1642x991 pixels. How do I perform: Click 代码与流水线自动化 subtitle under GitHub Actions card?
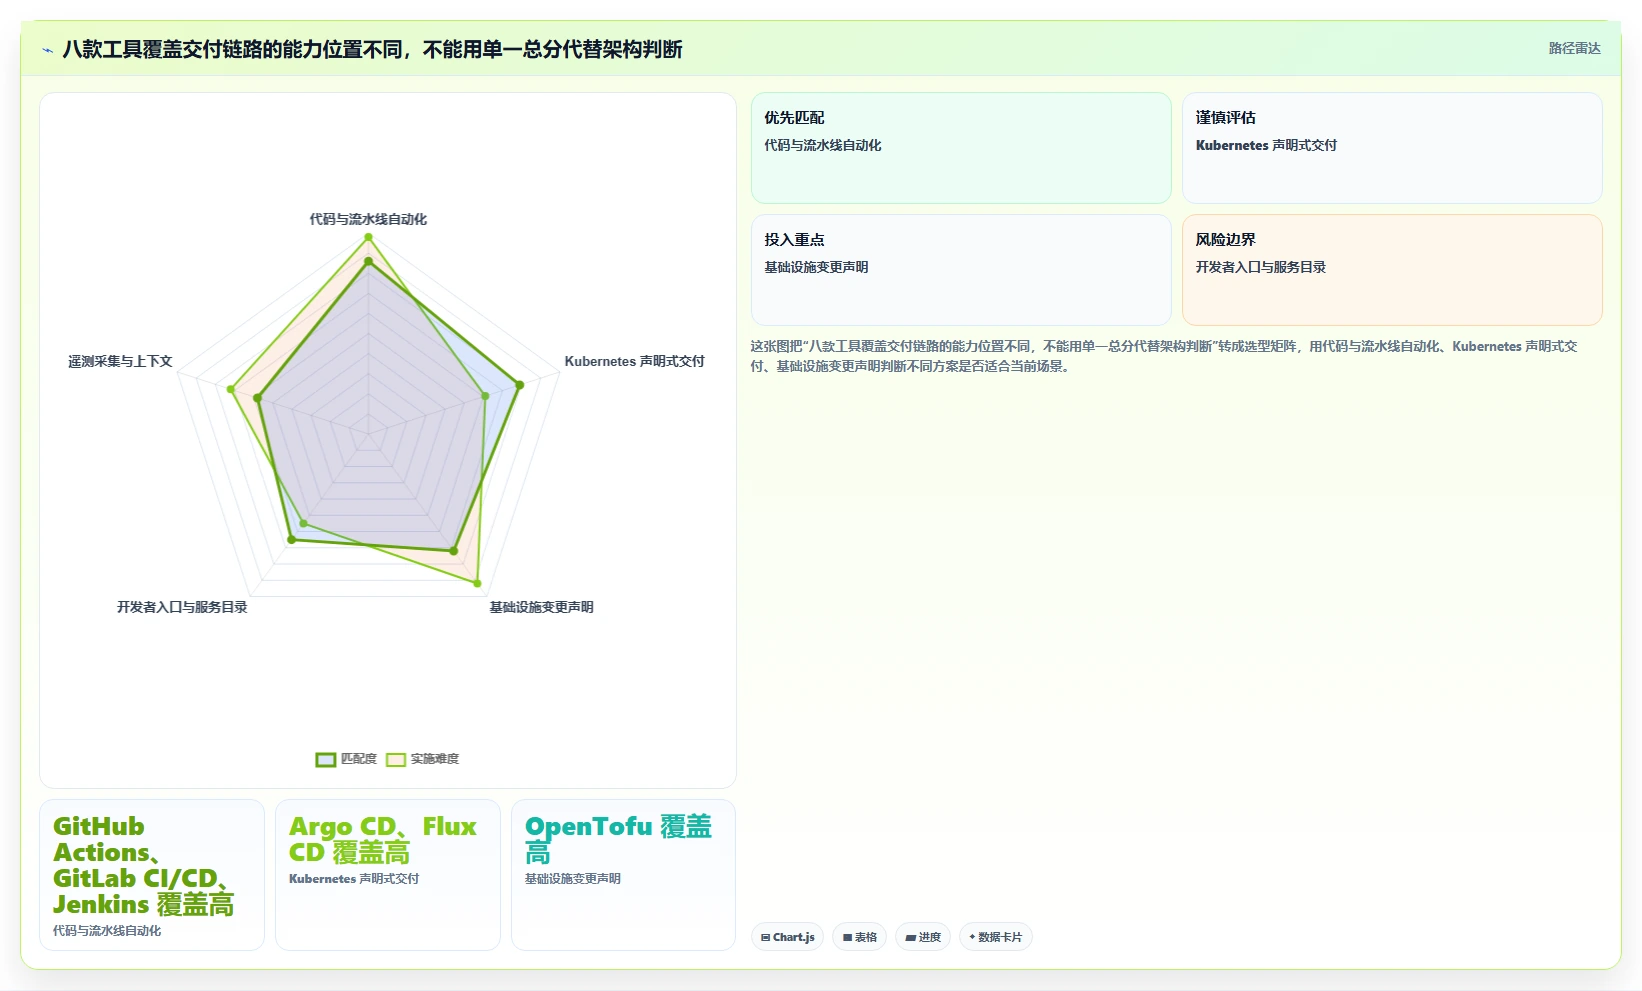pyautogui.click(x=107, y=931)
